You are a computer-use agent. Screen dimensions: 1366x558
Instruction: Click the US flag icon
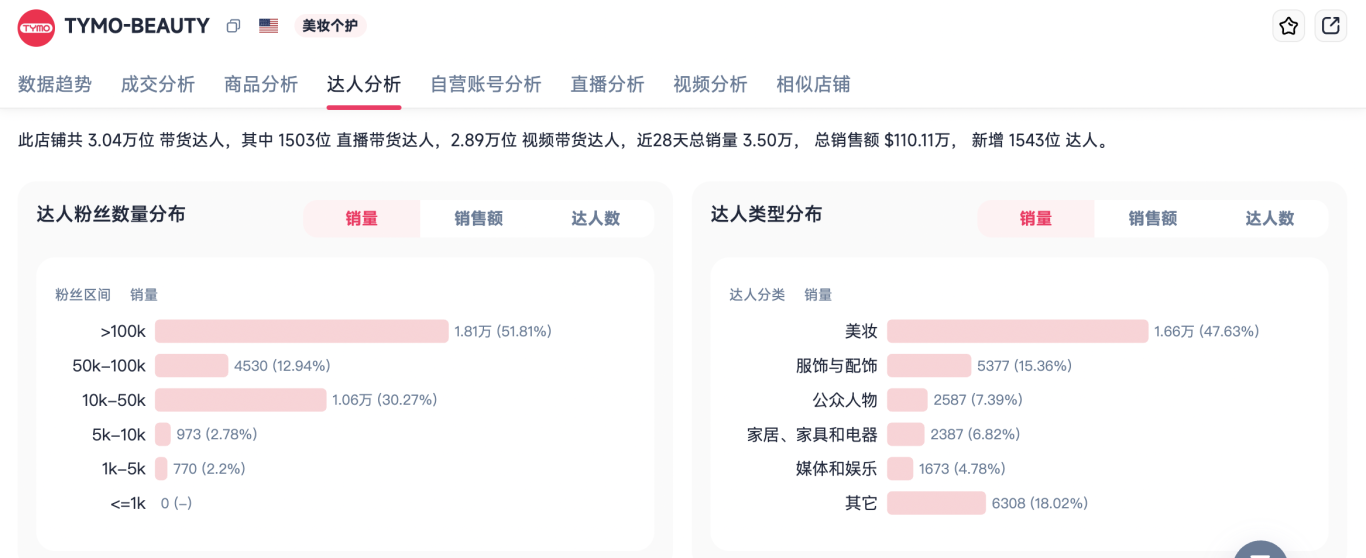(268, 26)
